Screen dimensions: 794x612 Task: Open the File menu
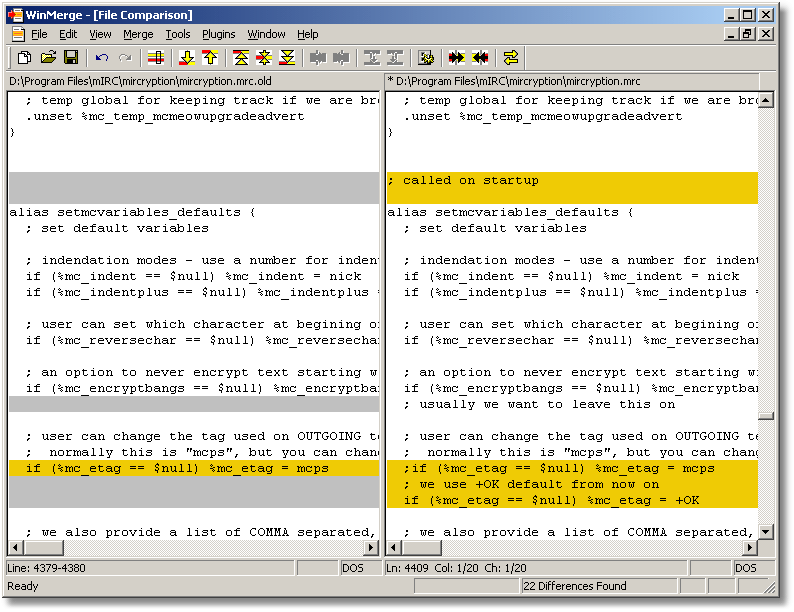click(x=39, y=34)
